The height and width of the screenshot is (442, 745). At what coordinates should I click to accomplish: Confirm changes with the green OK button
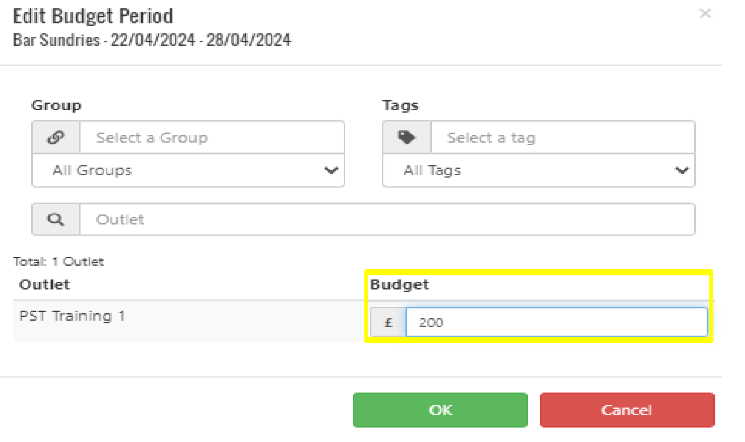[x=440, y=410]
